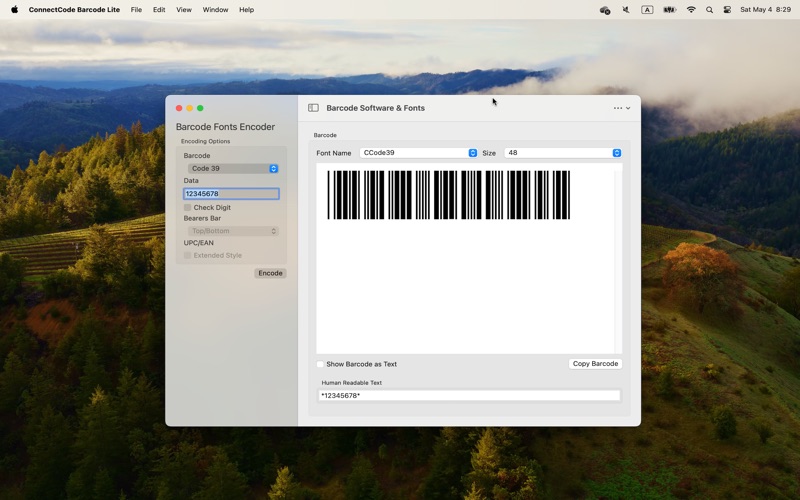The height and width of the screenshot is (500, 800).
Task: Open the Code 39 barcode type dropdown
Action: click(233, 169)
